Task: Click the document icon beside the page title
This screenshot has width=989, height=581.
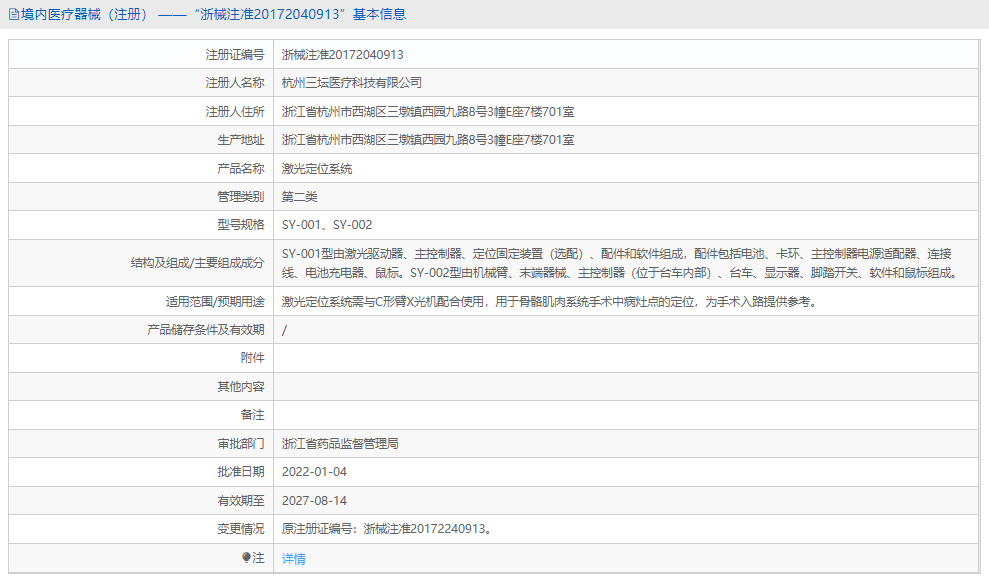Action: click(x=13, y=15)
